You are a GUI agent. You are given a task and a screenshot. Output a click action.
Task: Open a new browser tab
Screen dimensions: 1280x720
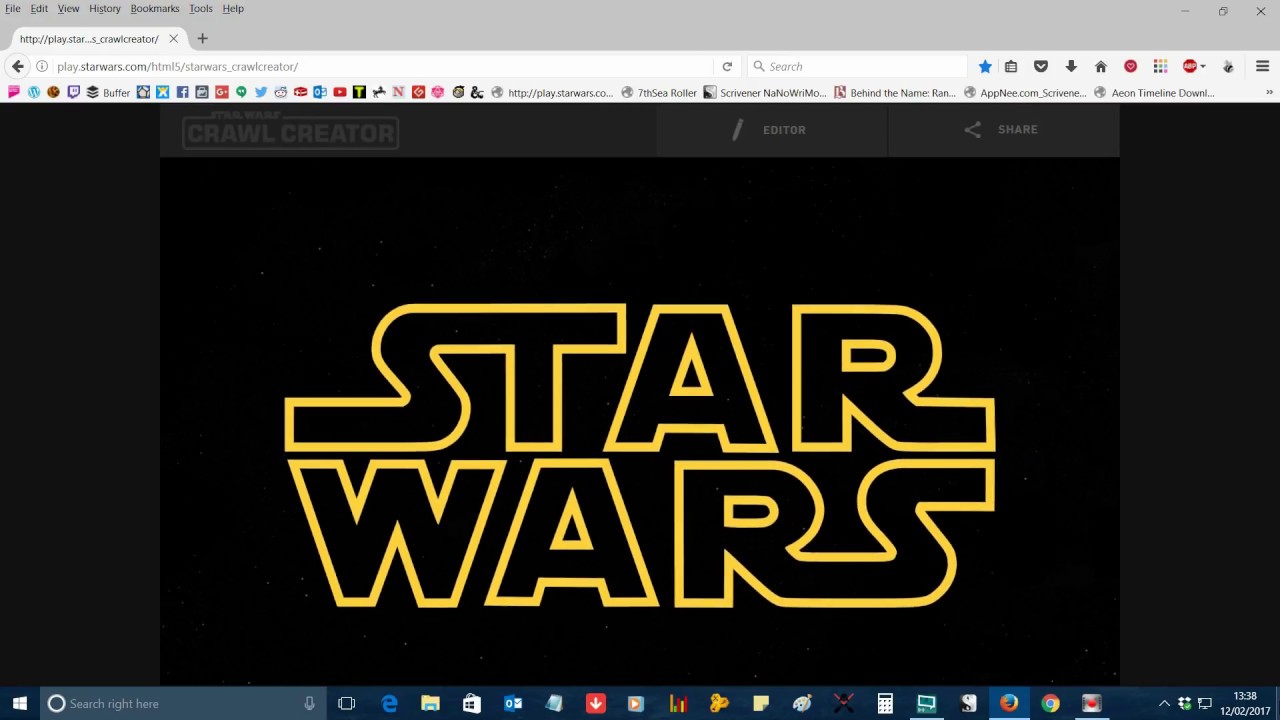202,39
